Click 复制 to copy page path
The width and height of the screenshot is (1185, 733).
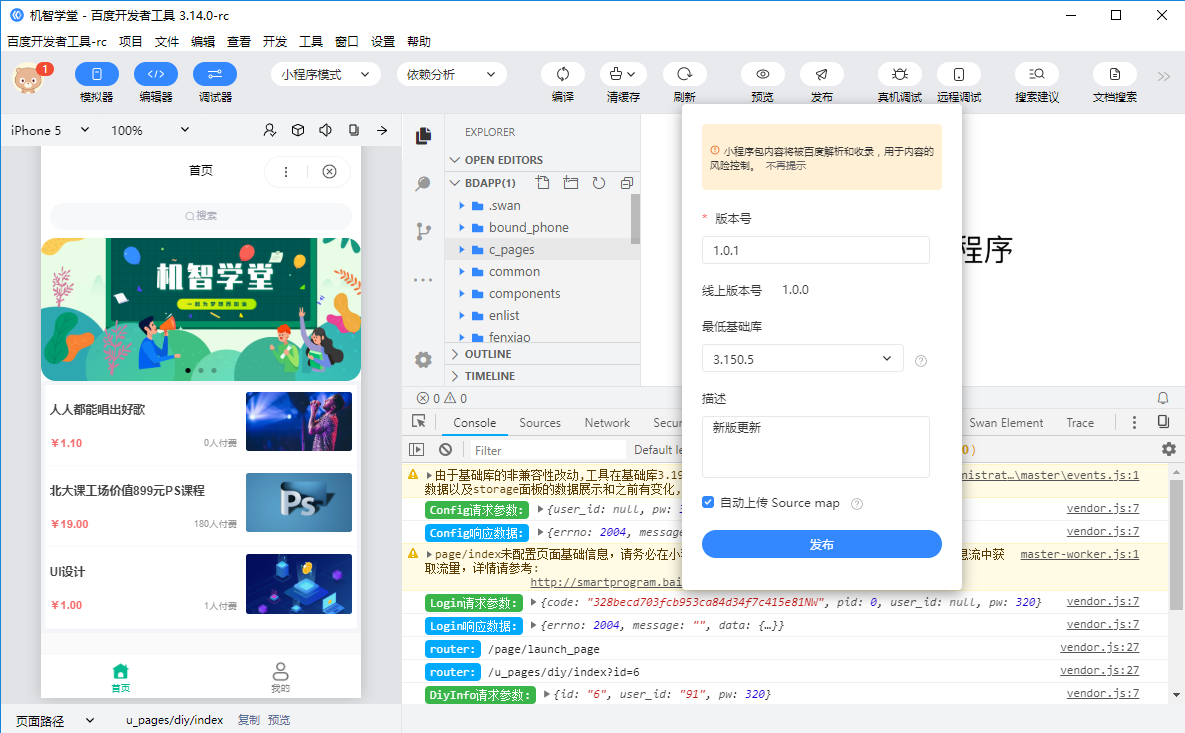[x=249, y=720]
